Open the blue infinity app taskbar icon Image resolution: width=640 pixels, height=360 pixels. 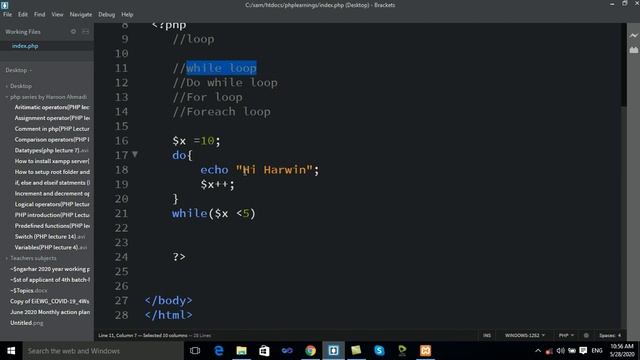pyautogui.click(x=287, y=351)
